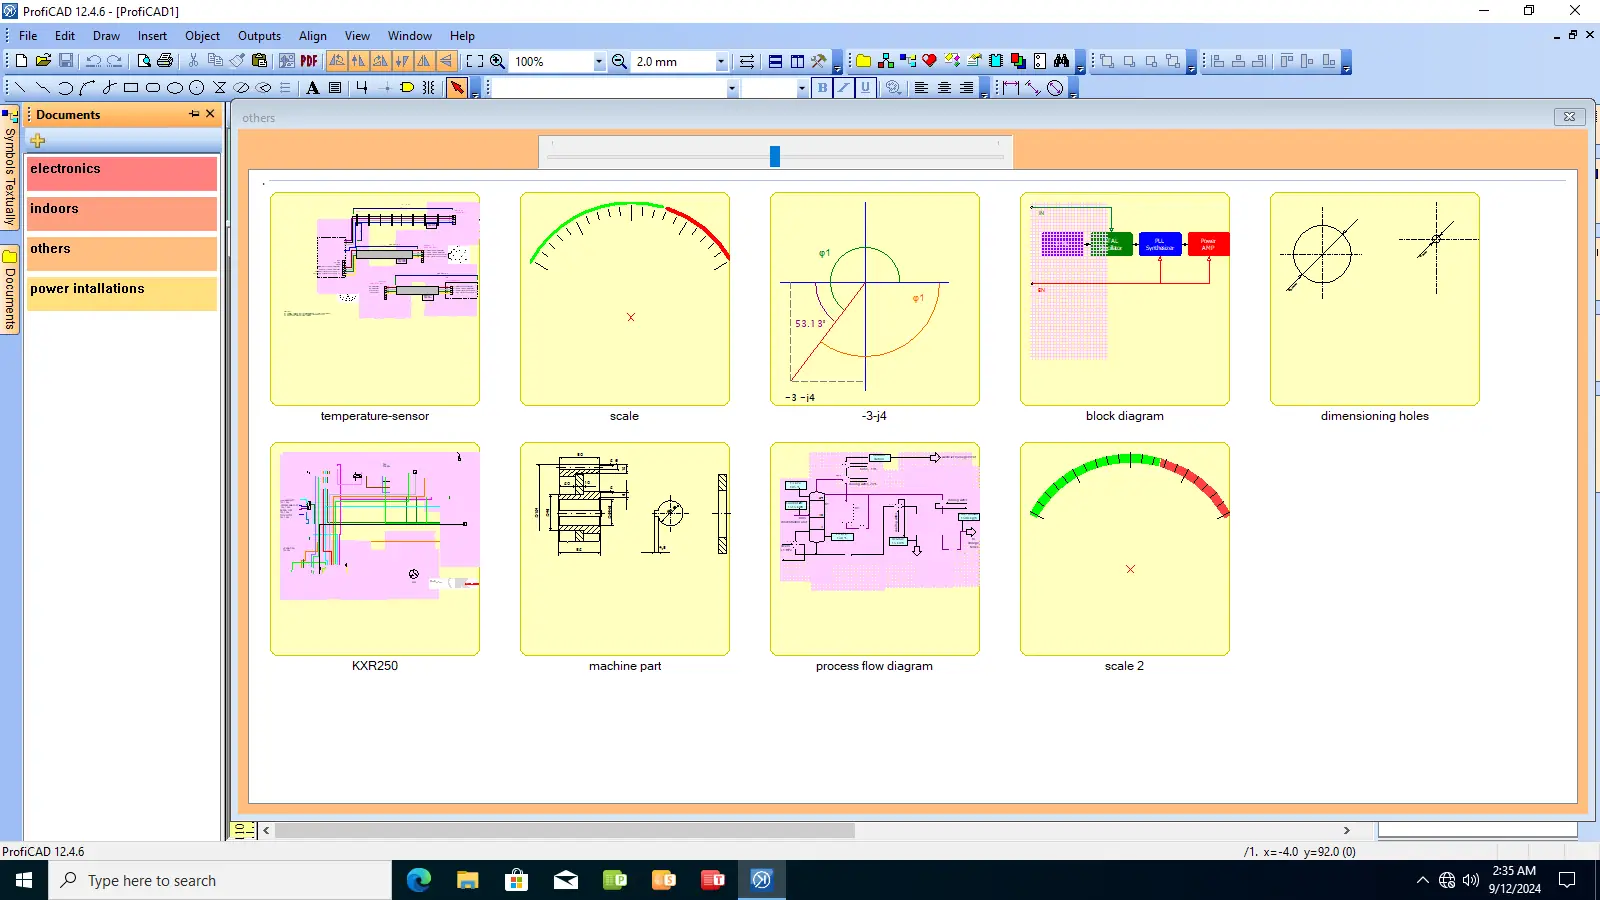Expand text toolbar options after right-align icon
The image size is (1600, 900).
pos(984,90)
